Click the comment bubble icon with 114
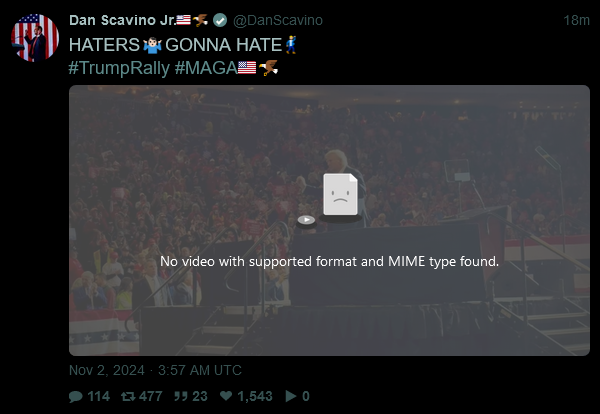This screenshot has height=414, width=600. pos(76,396)
